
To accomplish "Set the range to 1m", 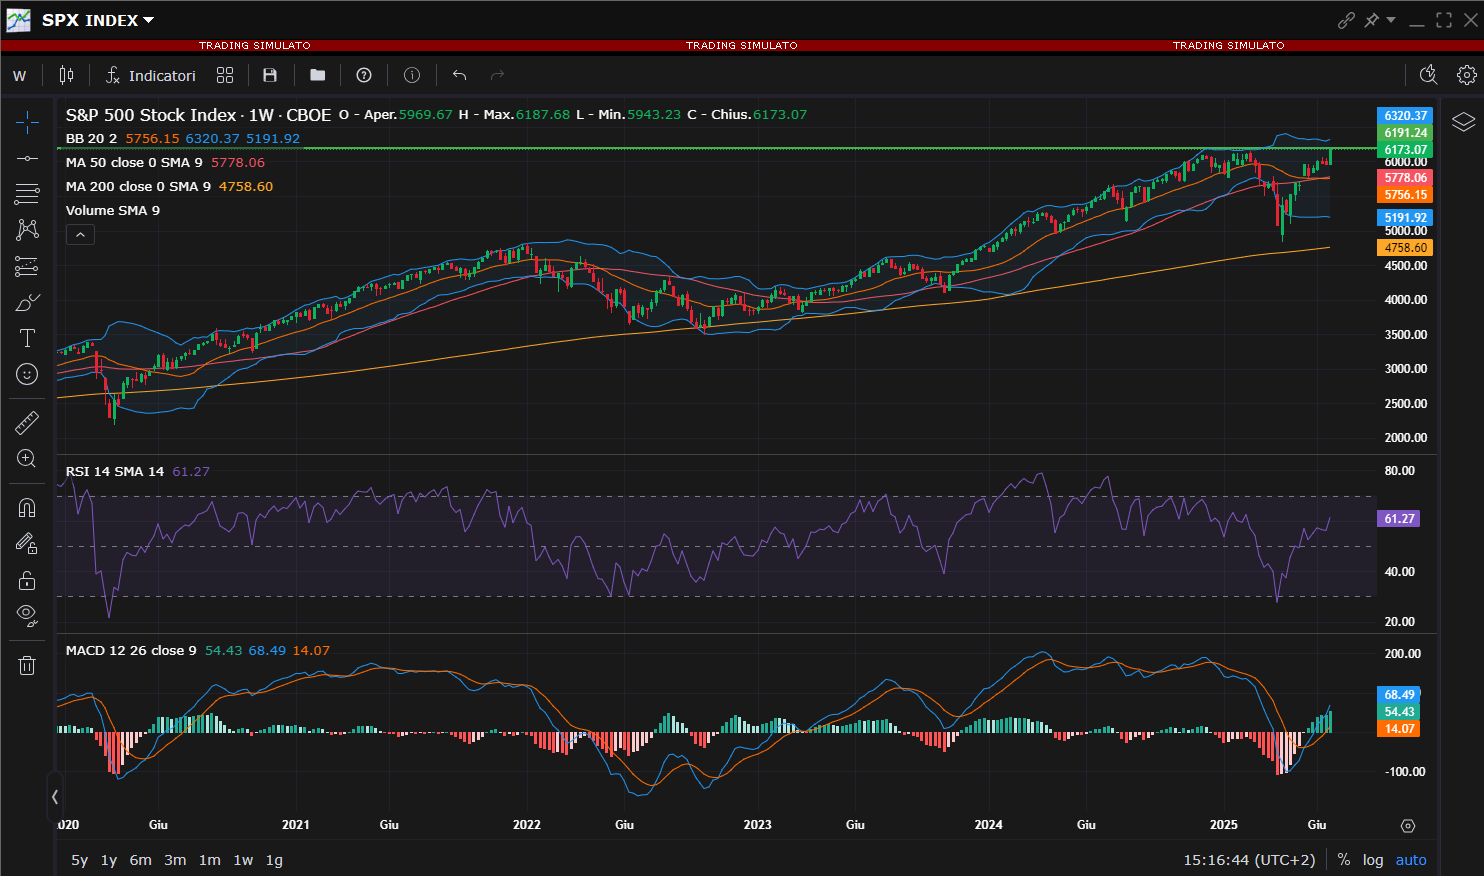I will (x=210, y=860).
